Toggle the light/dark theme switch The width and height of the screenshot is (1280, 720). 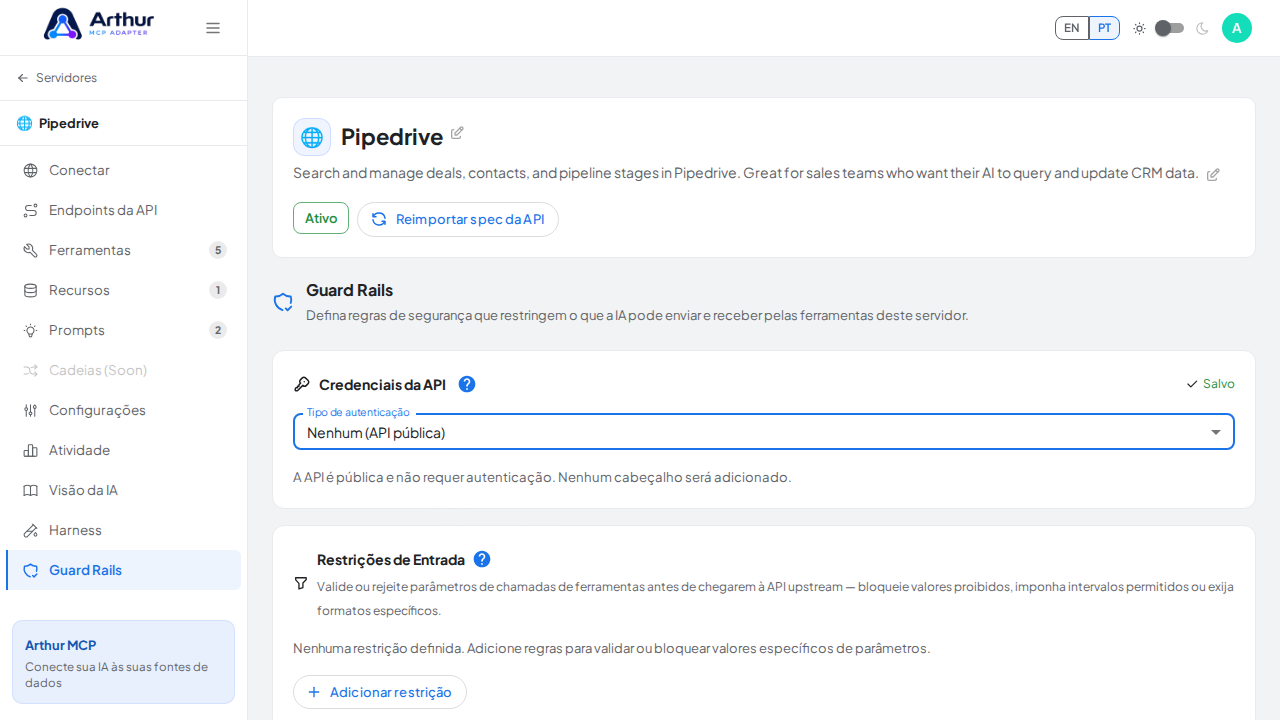(x=1170, y=28)
